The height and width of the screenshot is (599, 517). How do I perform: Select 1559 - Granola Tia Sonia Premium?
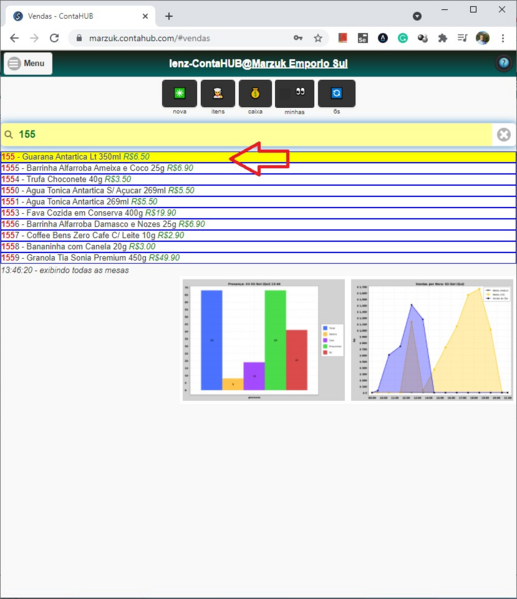click(x=258, y=258)
